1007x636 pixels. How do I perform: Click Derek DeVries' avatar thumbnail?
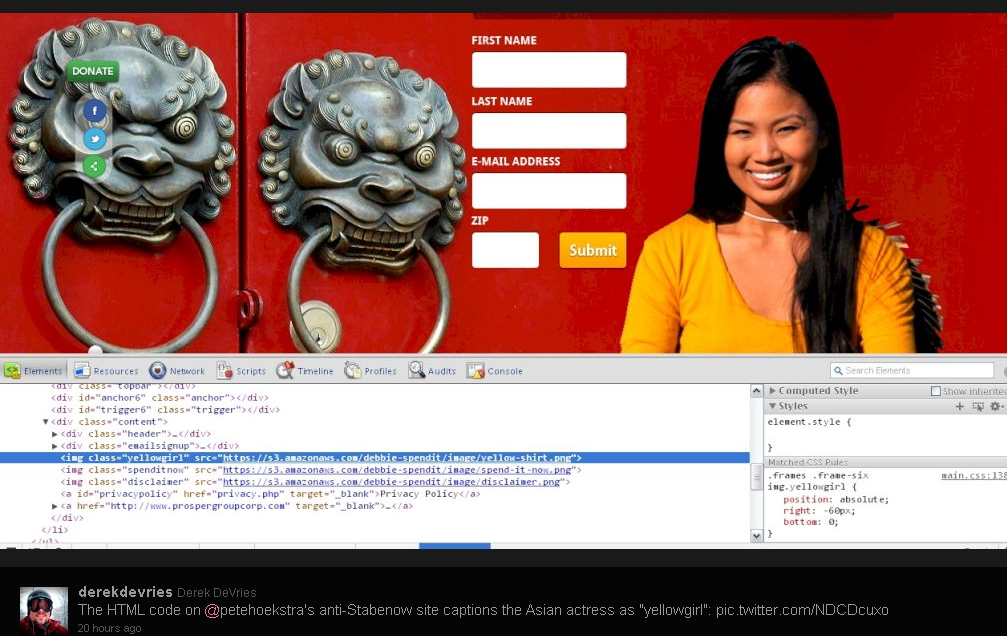point(44,610)
